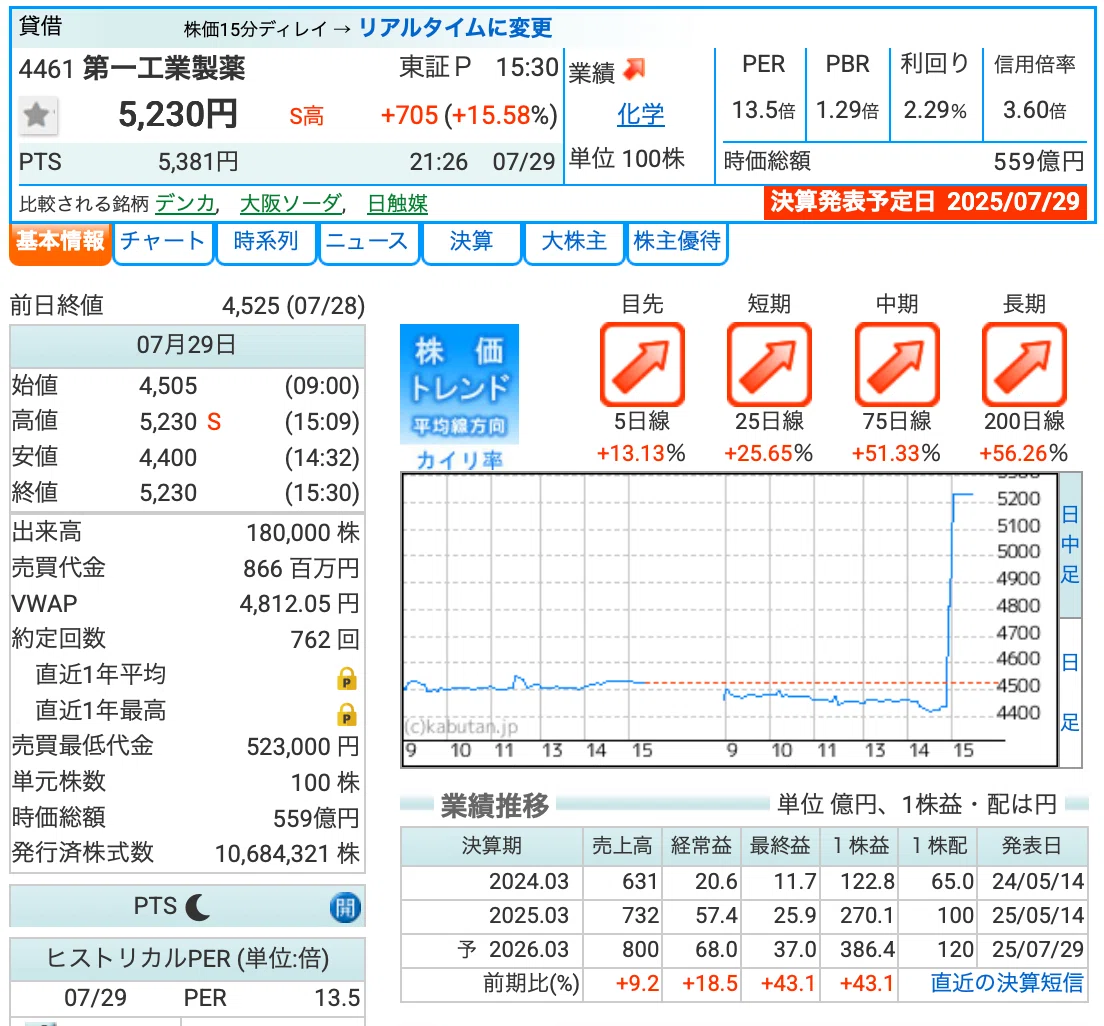The width and height of the screenshot is (1104, 1026).
Task: Click 安値 value 4,400
Action: [168, 458]
